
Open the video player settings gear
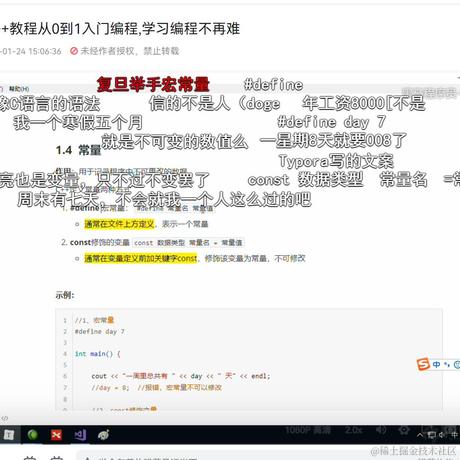tap(404, 430)
